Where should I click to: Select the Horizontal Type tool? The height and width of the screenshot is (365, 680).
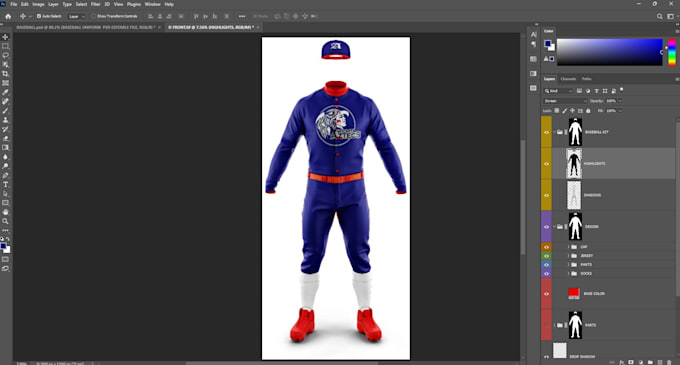(5, 185)
